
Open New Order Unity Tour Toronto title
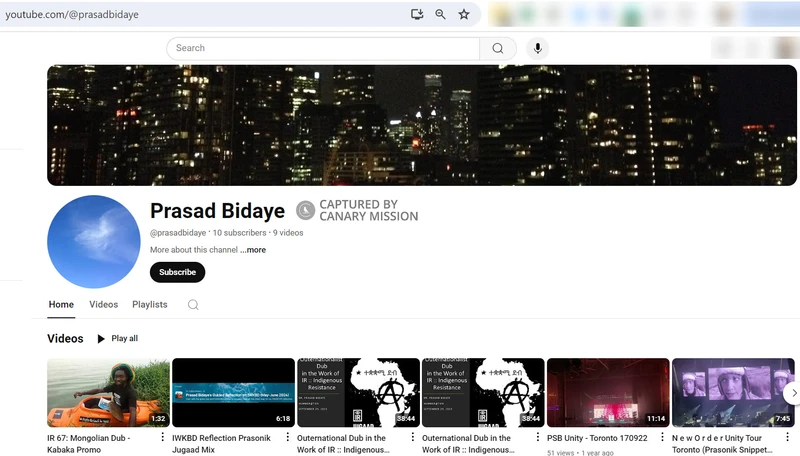pyautogui.click(x=721, y=444)
